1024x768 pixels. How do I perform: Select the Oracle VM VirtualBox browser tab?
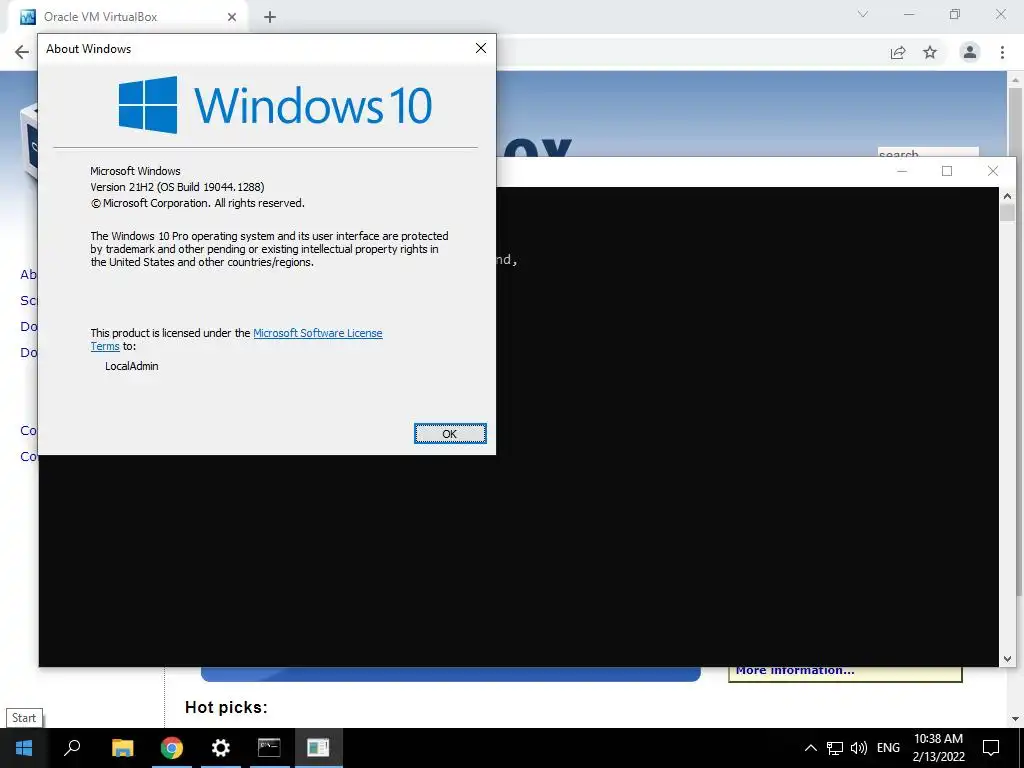(x=127, y=17)
